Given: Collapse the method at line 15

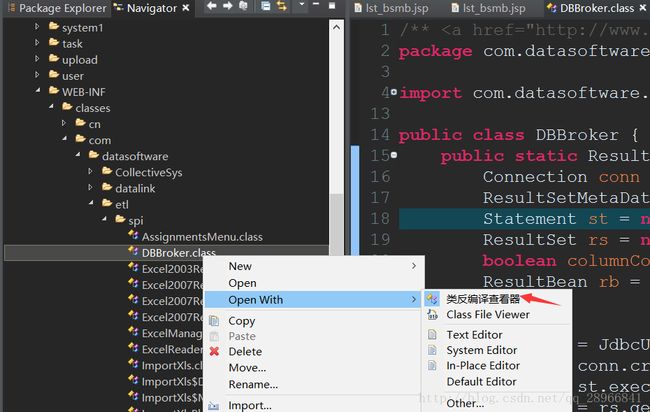Looking at the screenshot, I should [394, 155].
